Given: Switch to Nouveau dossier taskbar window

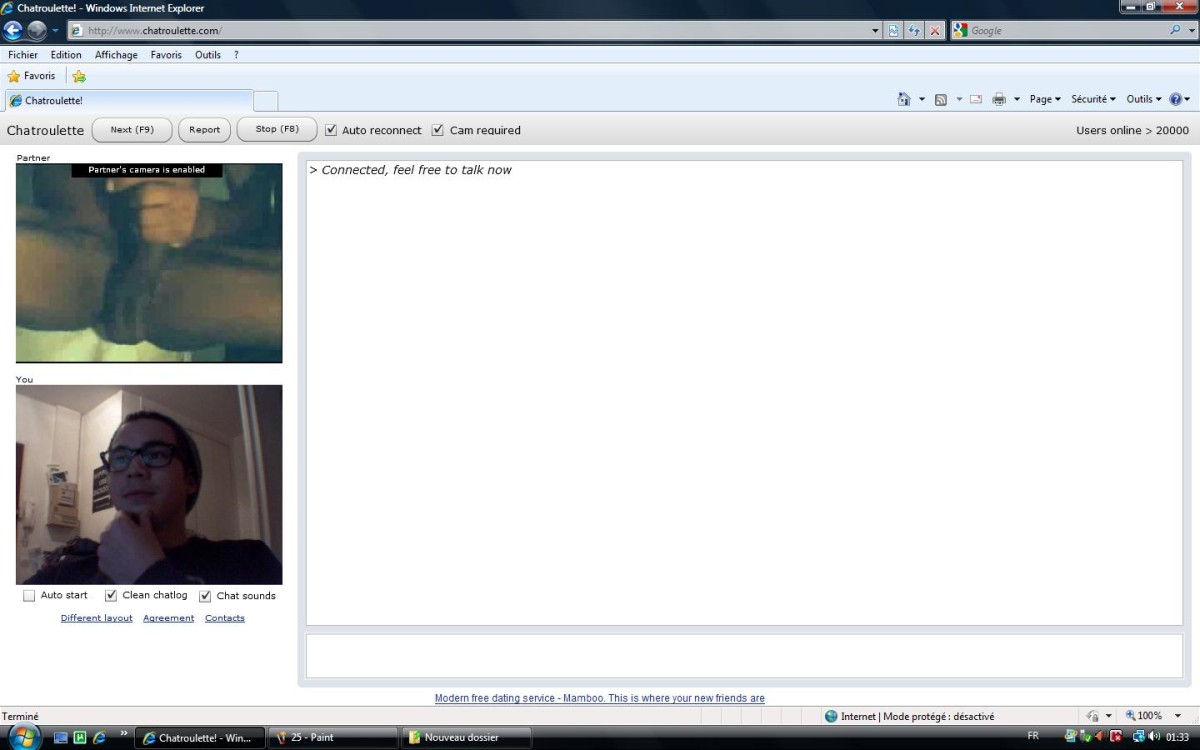Looking at the screenshot, I should (466, 738).
